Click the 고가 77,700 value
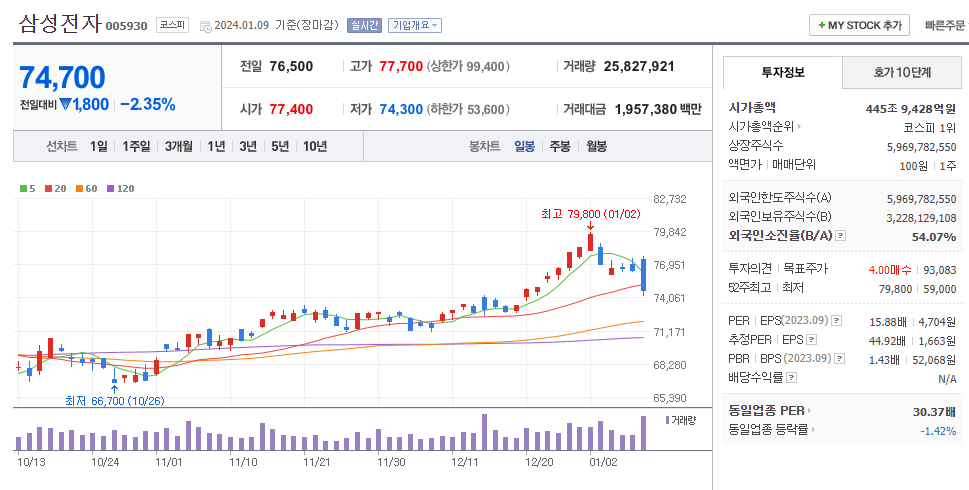969x490 pixels. pos(401,66)
